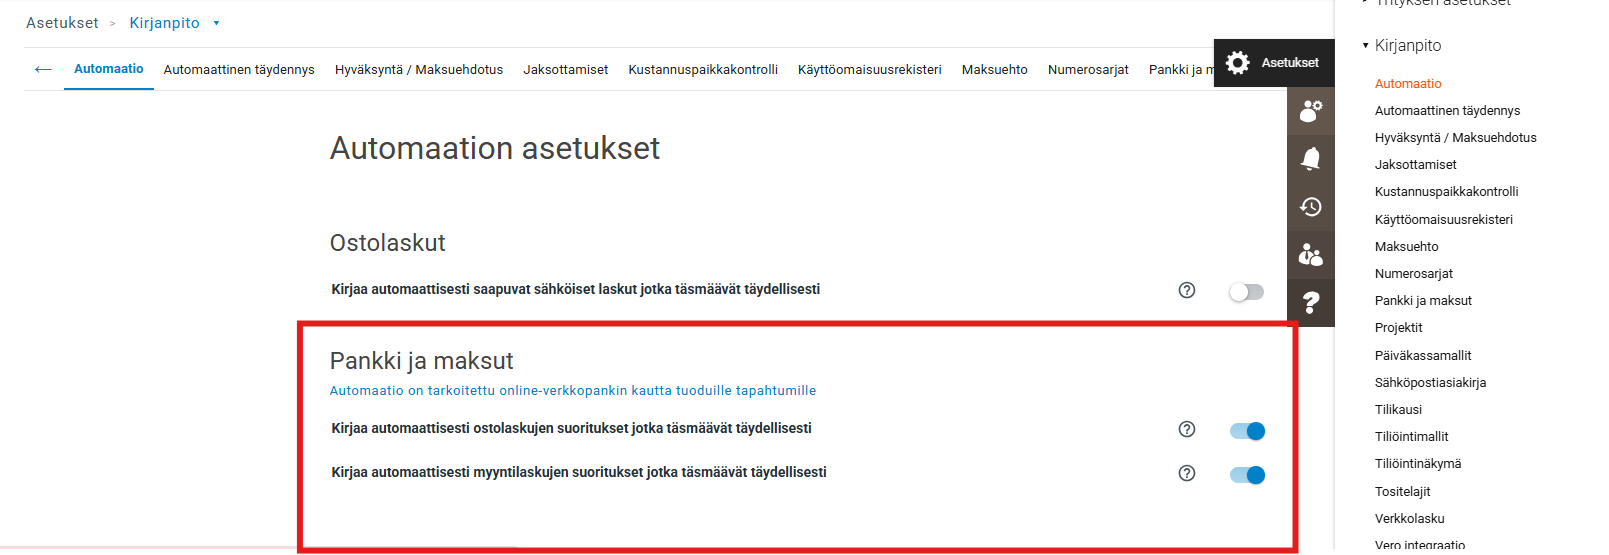Open help icon for myyntilaskujen suoritukset row
Viewport: 1609px width, 555px height.
1187,473
